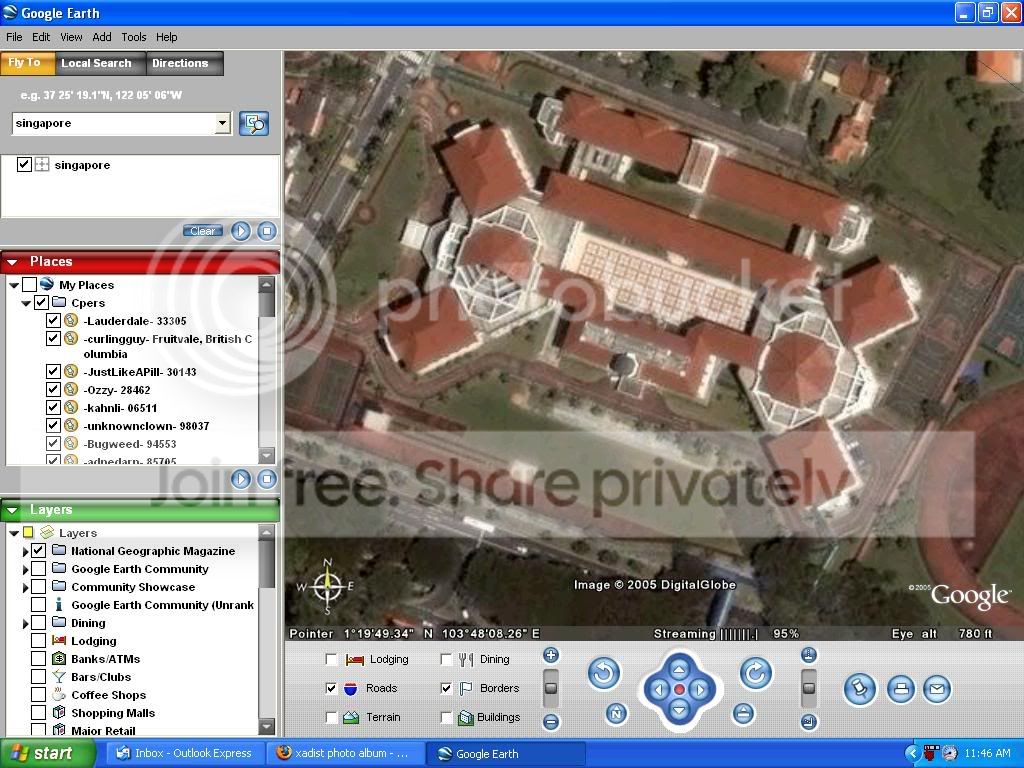The height and width of the screenshot is (768, 1024).
Task: Open the View menu
Action: [71, 37]
